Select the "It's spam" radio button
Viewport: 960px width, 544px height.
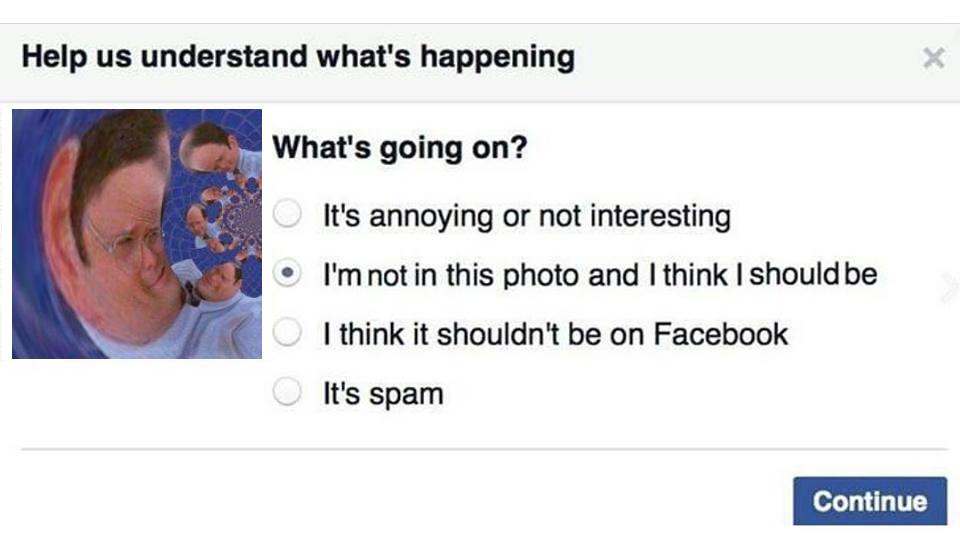click(x=288, y=393)
